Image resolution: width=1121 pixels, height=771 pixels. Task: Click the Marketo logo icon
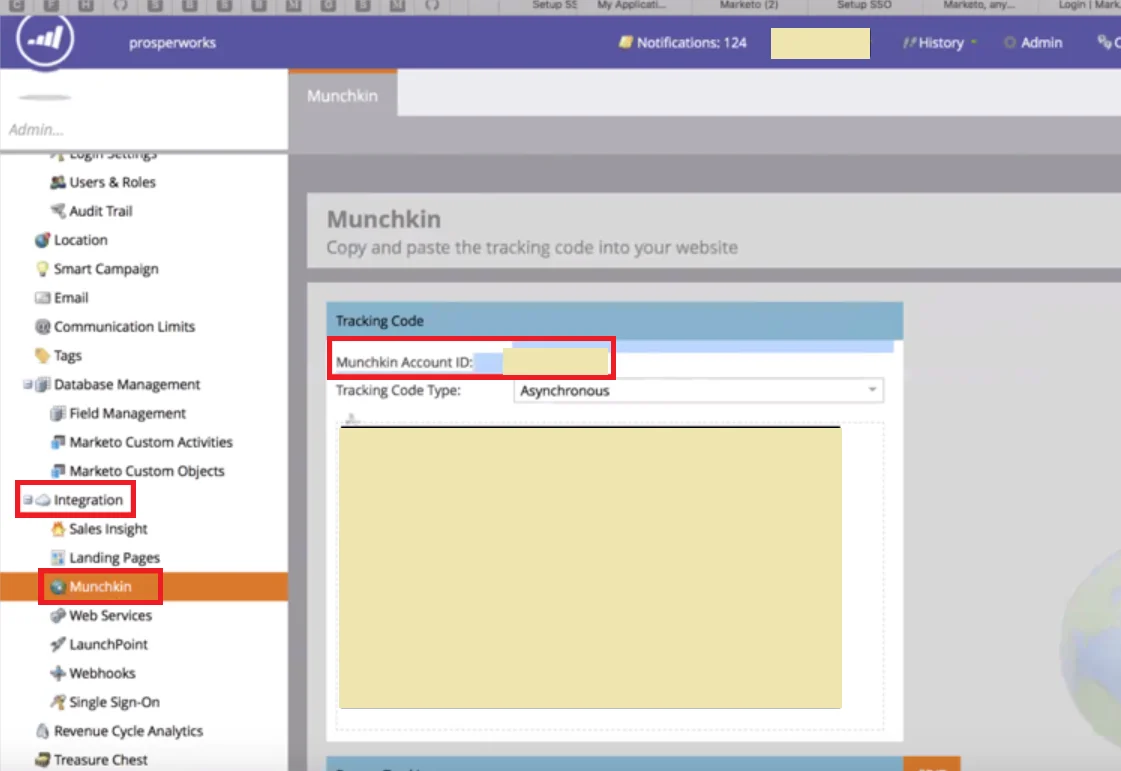coord(45,39)
